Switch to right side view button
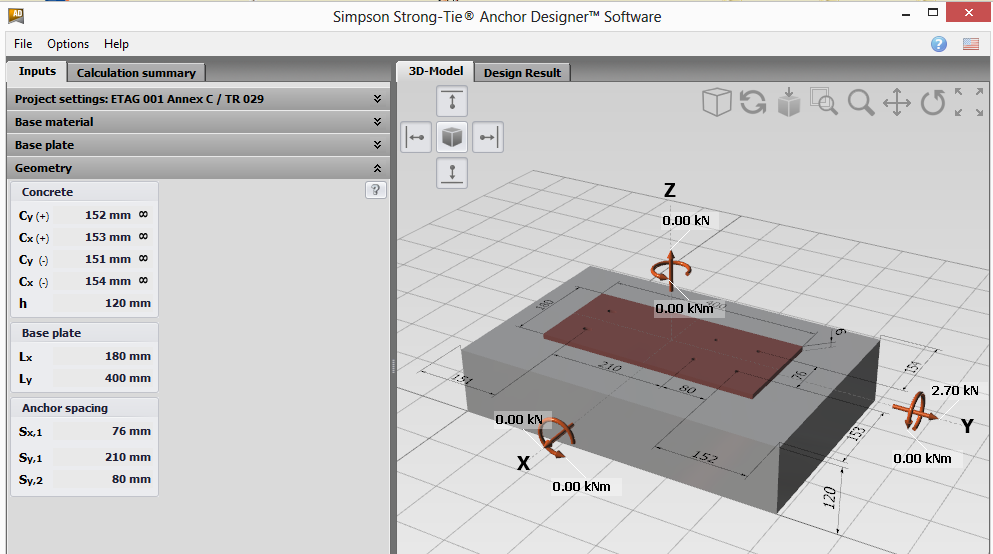993x554 pixels. tap(488, 137)
